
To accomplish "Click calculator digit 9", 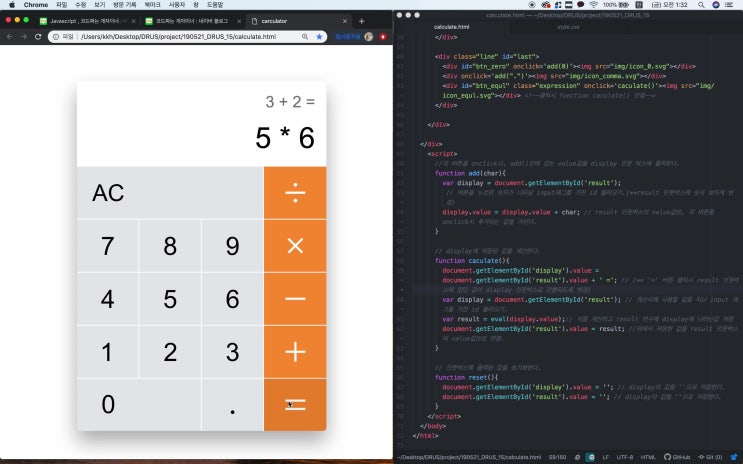I will pyautogui.click(x=232, y=246).
